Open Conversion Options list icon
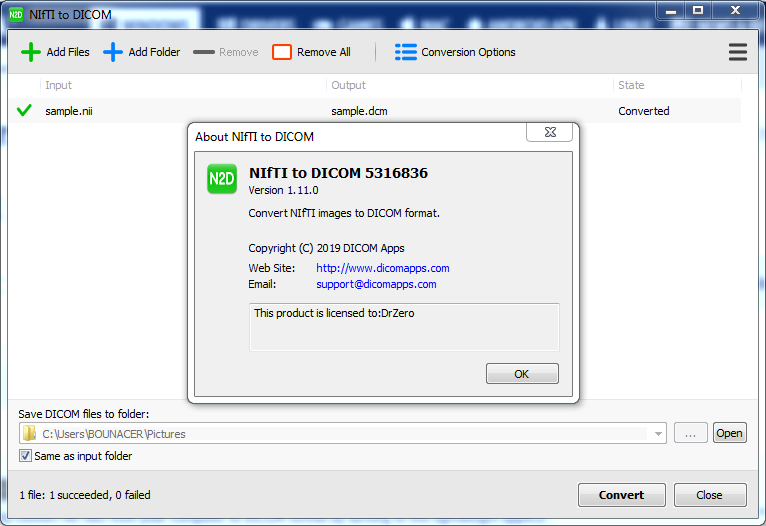766x526 pixels. (x=405, y=52)
